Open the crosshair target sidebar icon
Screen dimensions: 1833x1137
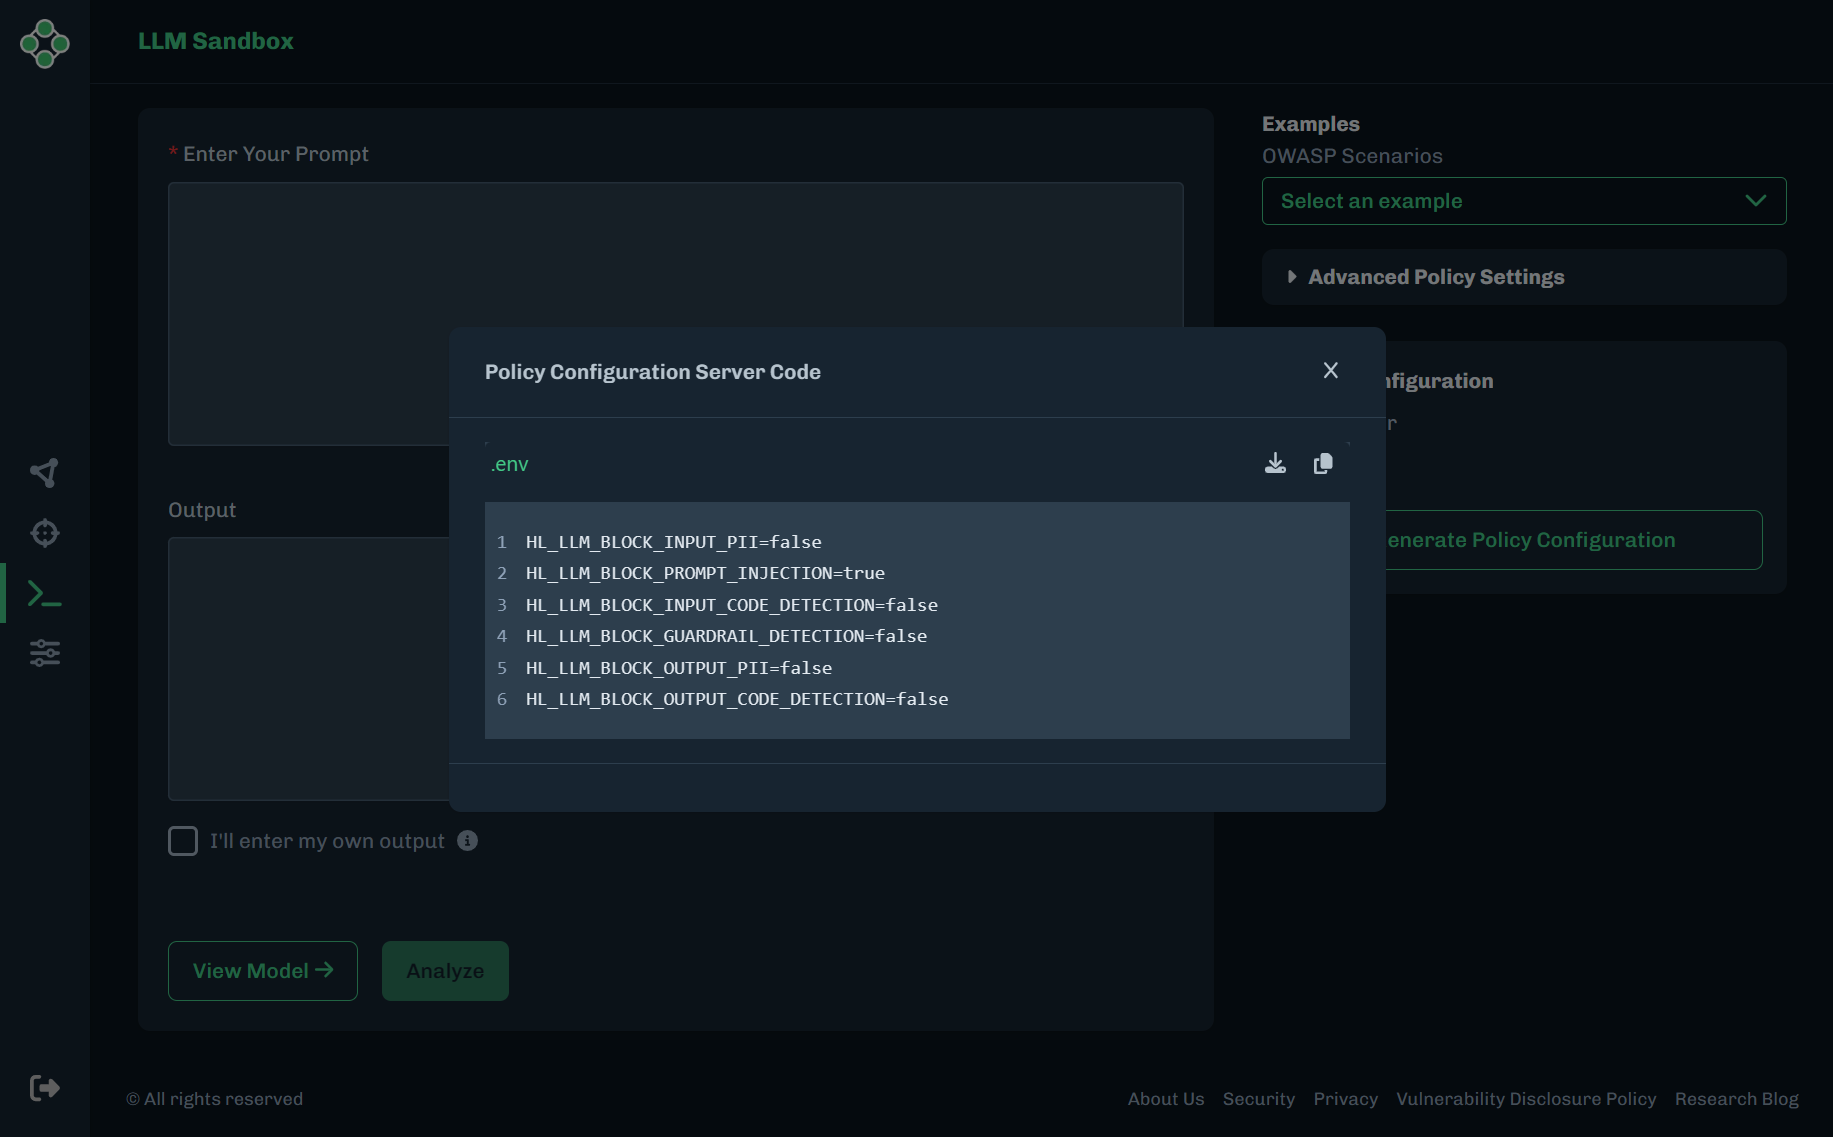point(45,533)
